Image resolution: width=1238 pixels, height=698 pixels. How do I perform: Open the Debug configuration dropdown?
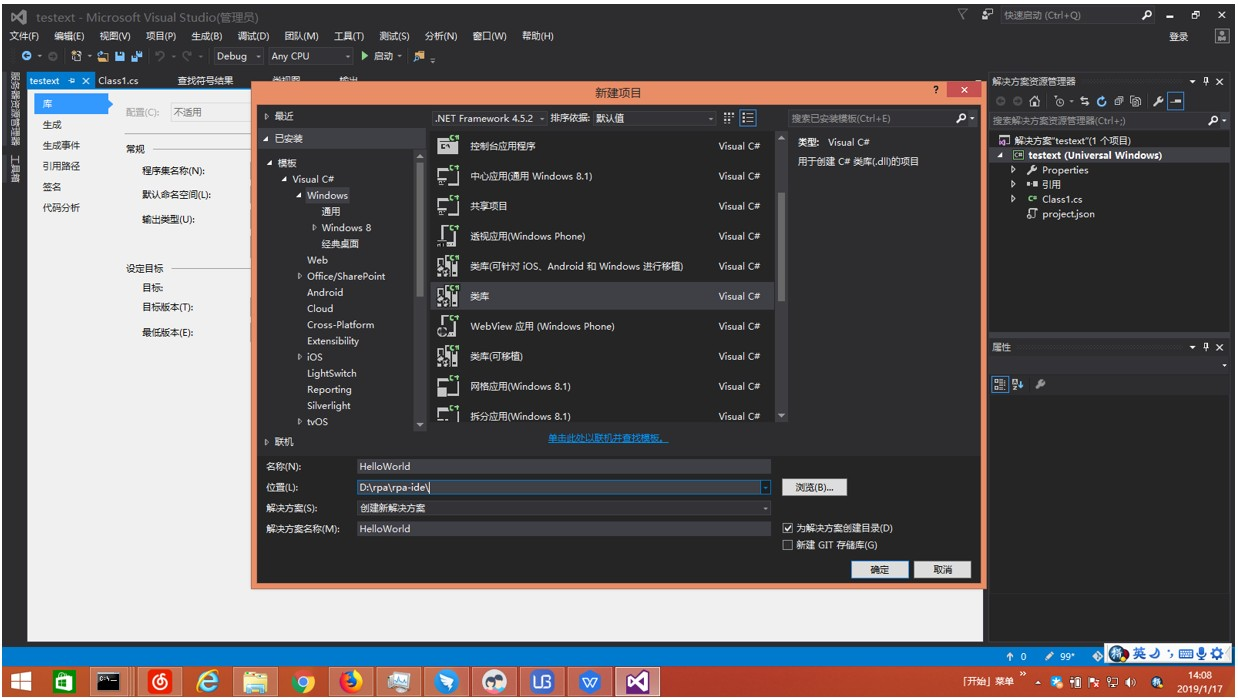tap(237, 56)
